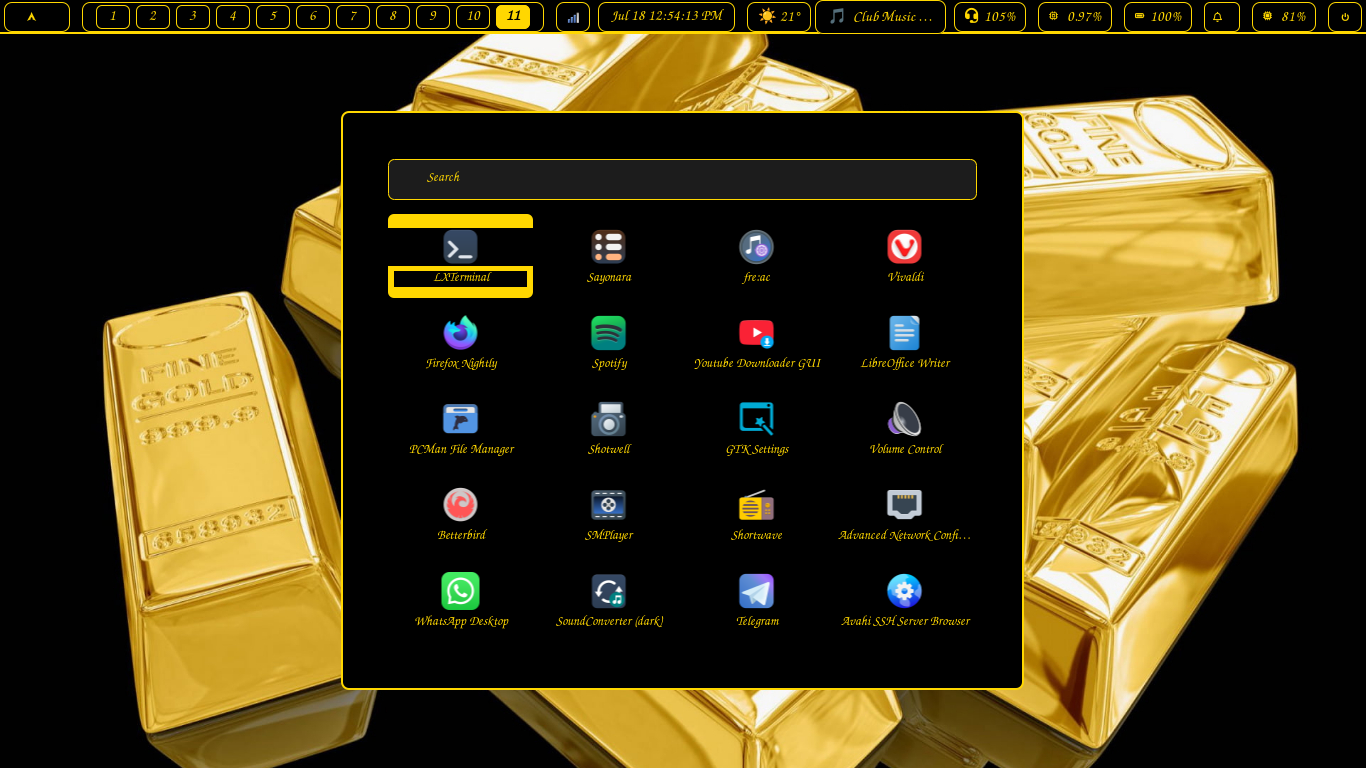Click the brightness 81% widget

click(1284, 17)
